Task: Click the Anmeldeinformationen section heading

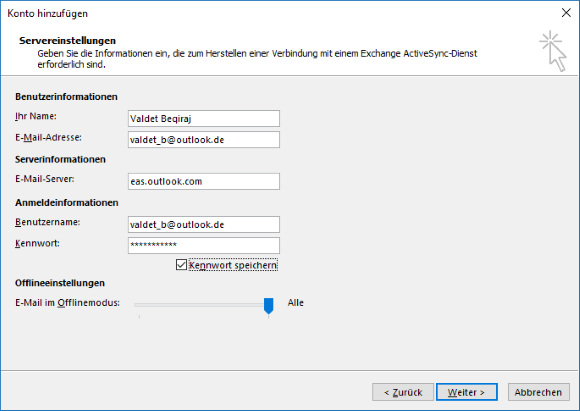Action: tap(67, 203)
